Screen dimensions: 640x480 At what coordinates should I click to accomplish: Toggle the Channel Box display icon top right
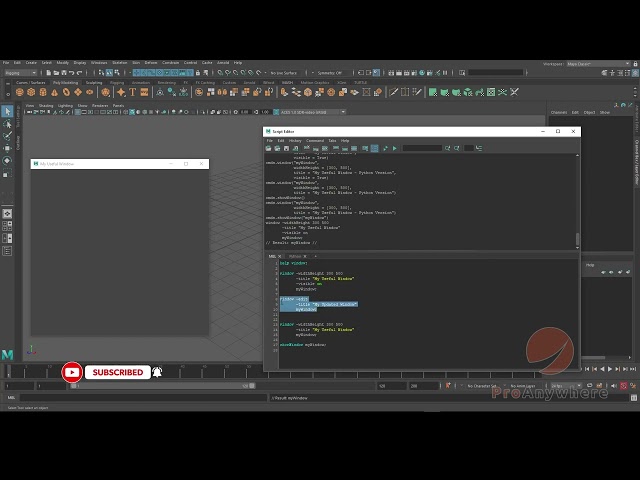point(636,73)
